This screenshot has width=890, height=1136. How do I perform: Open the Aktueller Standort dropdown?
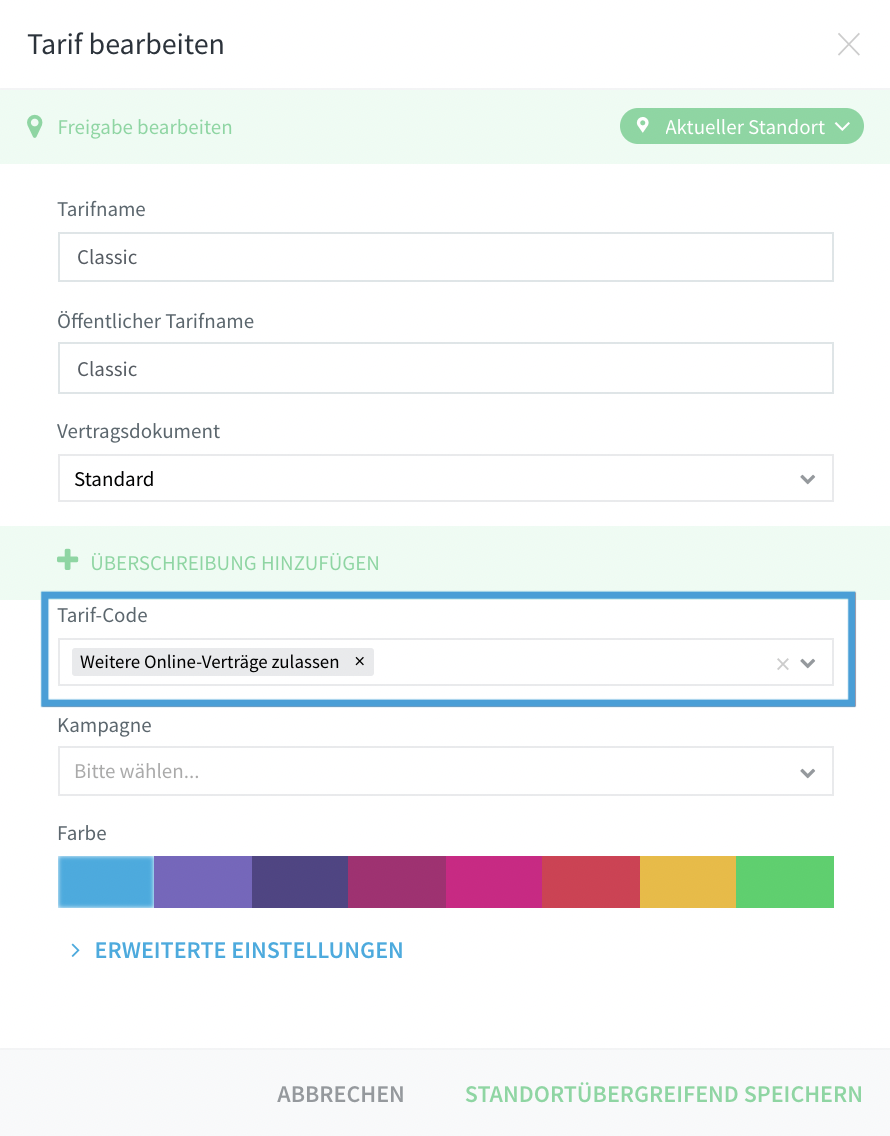tap(741, 126)
